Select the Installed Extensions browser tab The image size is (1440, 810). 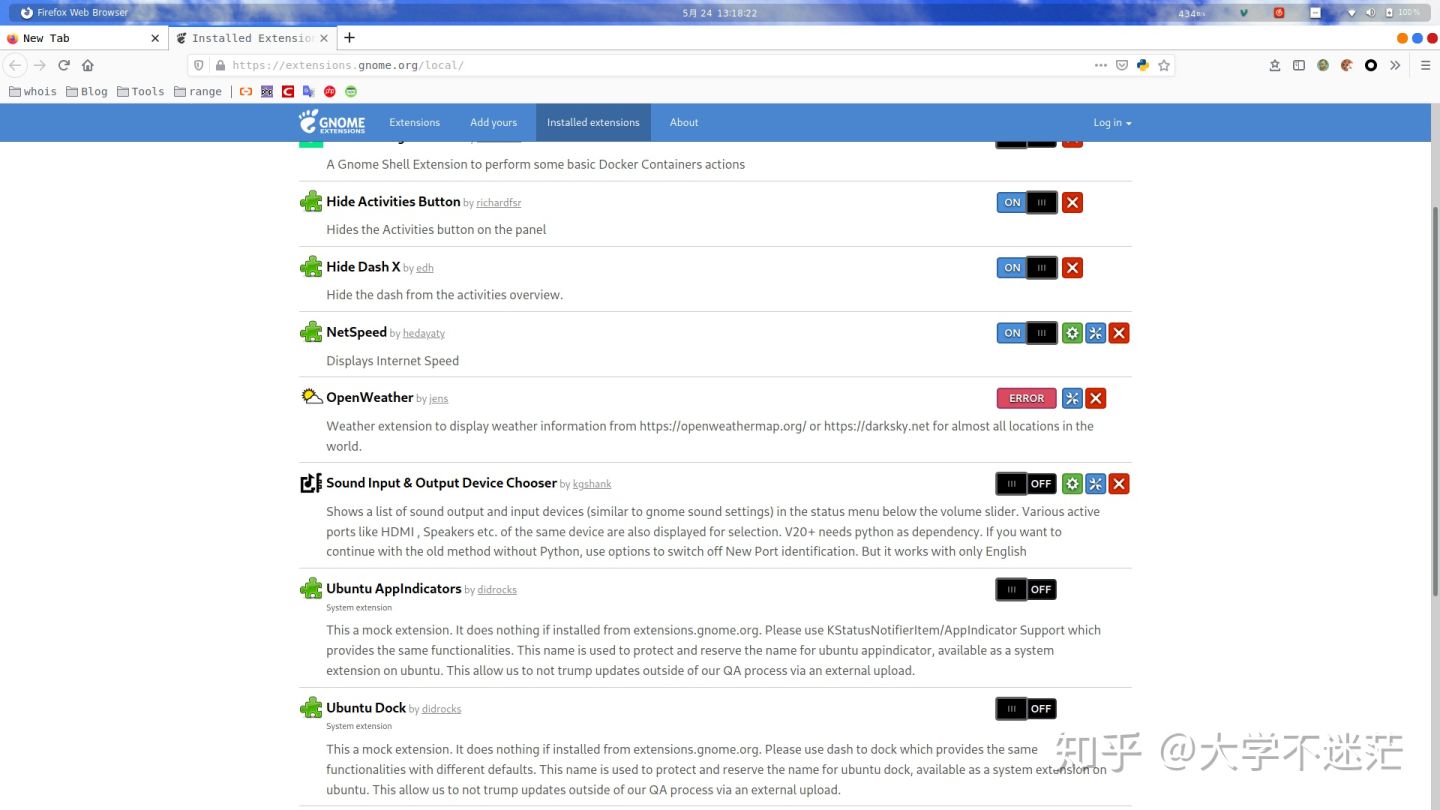click(251, 38)
